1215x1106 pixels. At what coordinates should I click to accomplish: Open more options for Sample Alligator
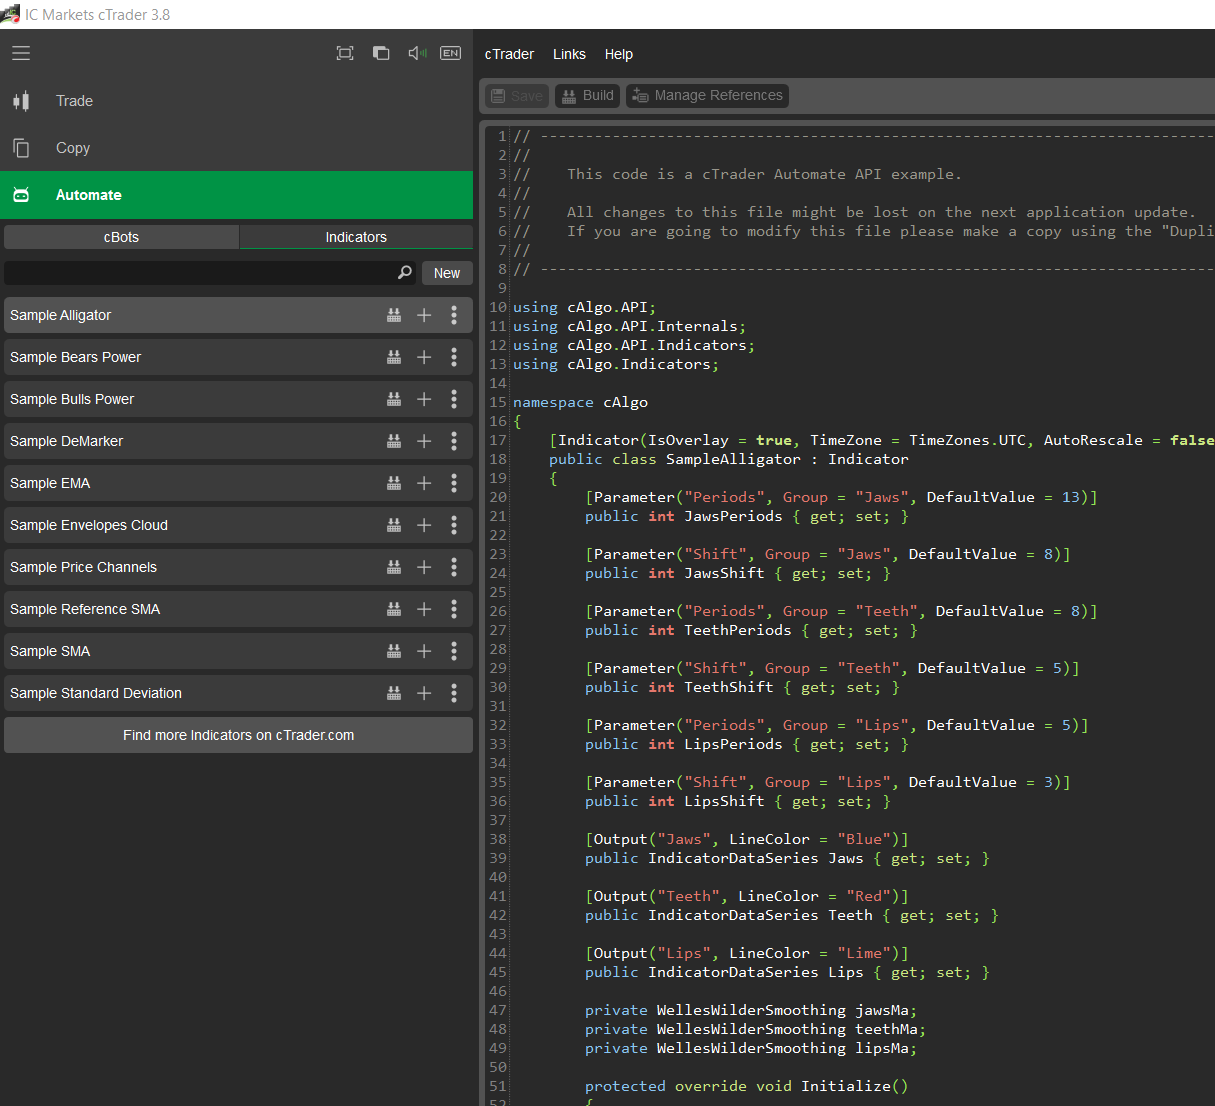[454, 315]
